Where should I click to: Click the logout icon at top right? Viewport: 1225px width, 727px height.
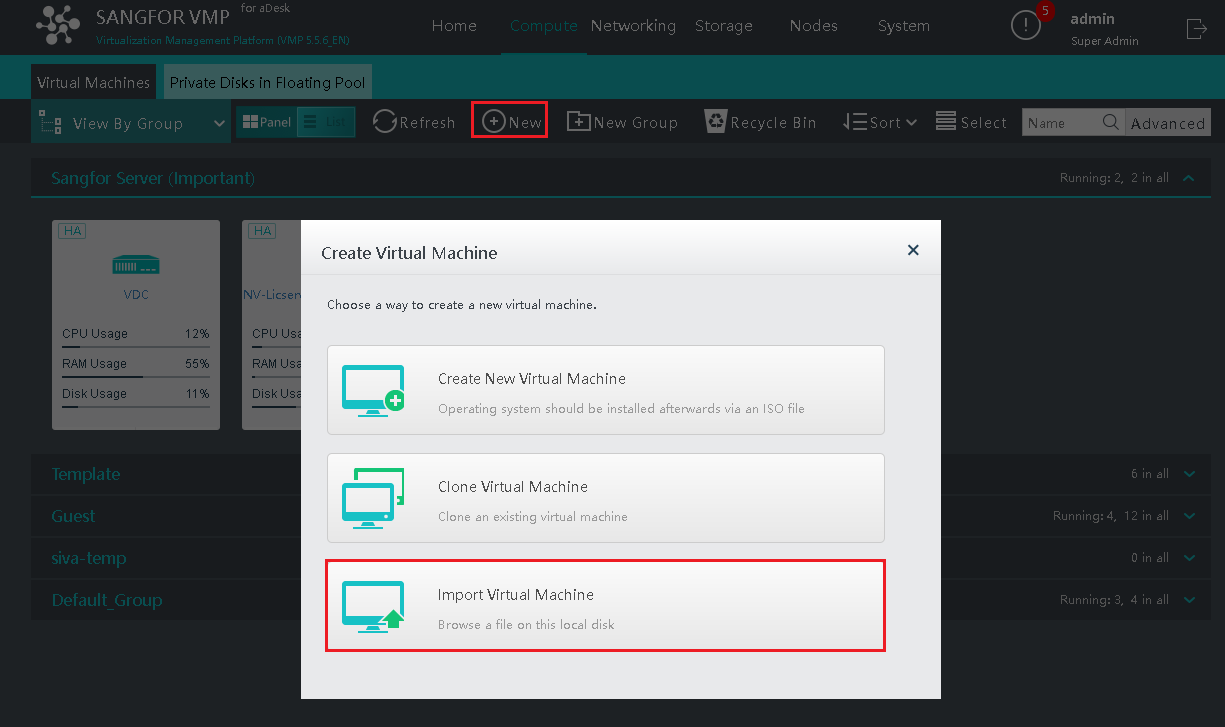point(1196,28)
